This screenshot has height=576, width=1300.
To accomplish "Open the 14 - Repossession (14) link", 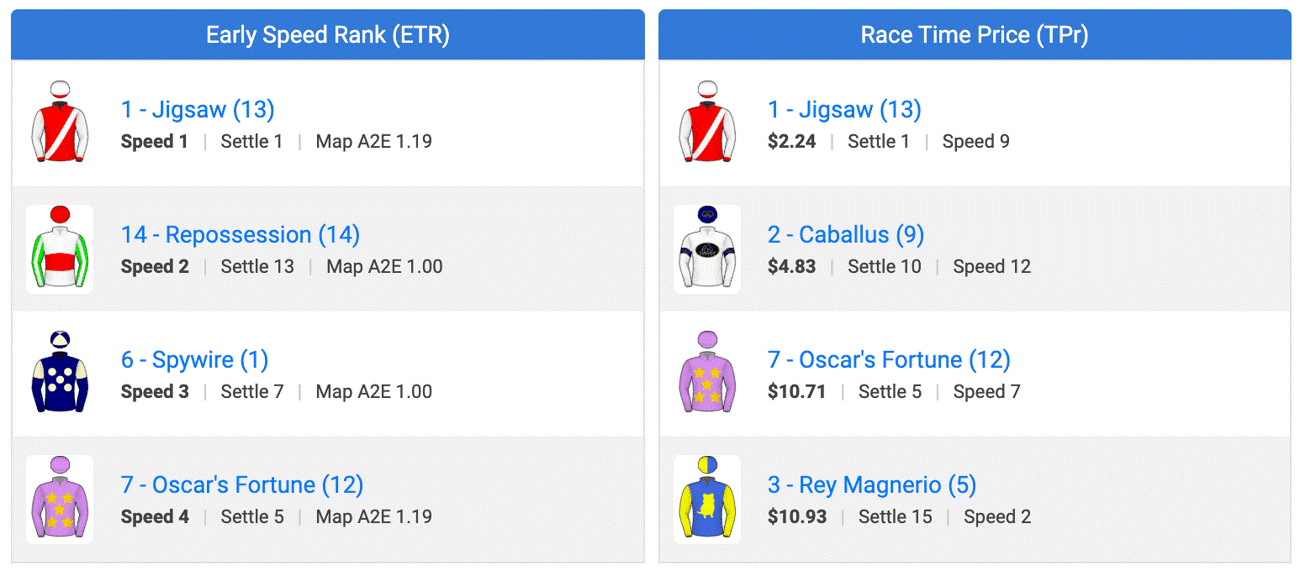I will (x=240, y=235).
